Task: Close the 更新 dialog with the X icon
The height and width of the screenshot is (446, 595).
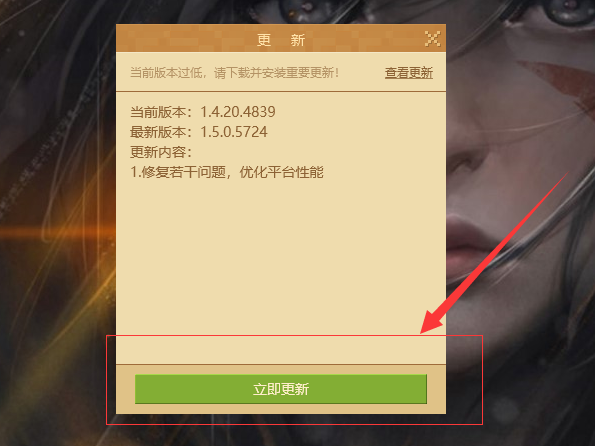Action: (432, 39)
